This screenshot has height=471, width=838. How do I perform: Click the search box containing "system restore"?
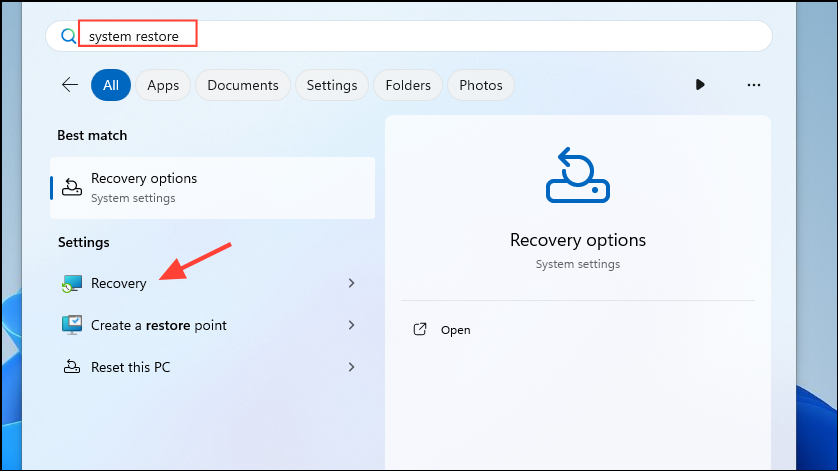409,36
